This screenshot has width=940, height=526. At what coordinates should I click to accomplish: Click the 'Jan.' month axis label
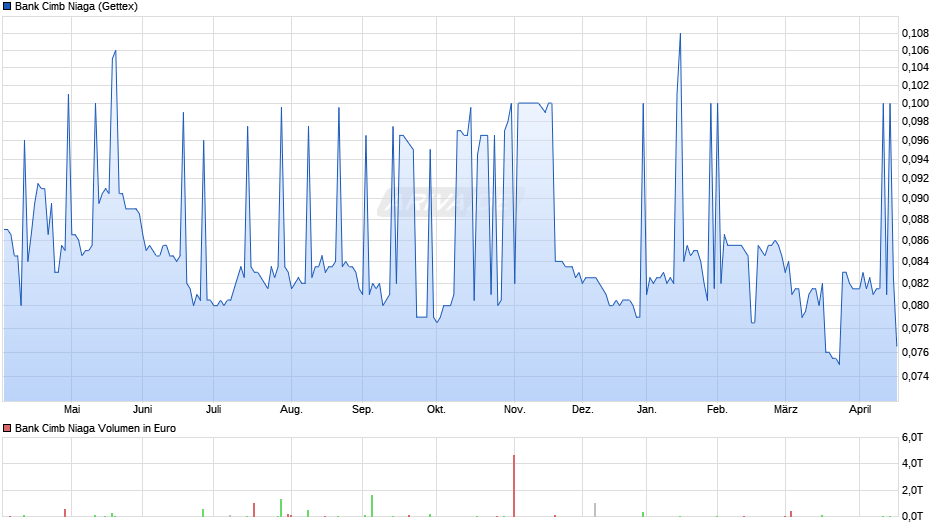tap(646, 409)
